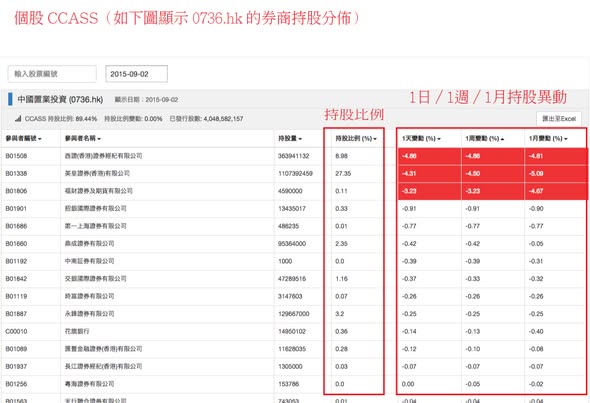Select holding ratio value 27.35
590x403 pixels.
coord(343,173)
